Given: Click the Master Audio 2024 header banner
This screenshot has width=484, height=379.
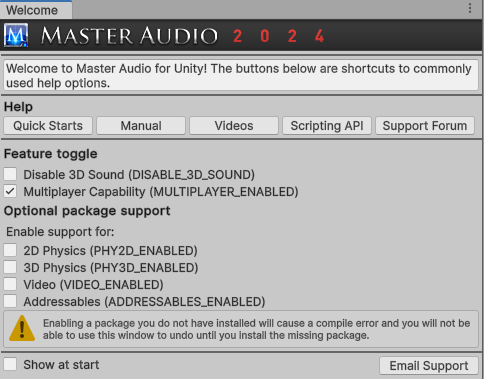Looking at the screenshot, I should 241,35.
